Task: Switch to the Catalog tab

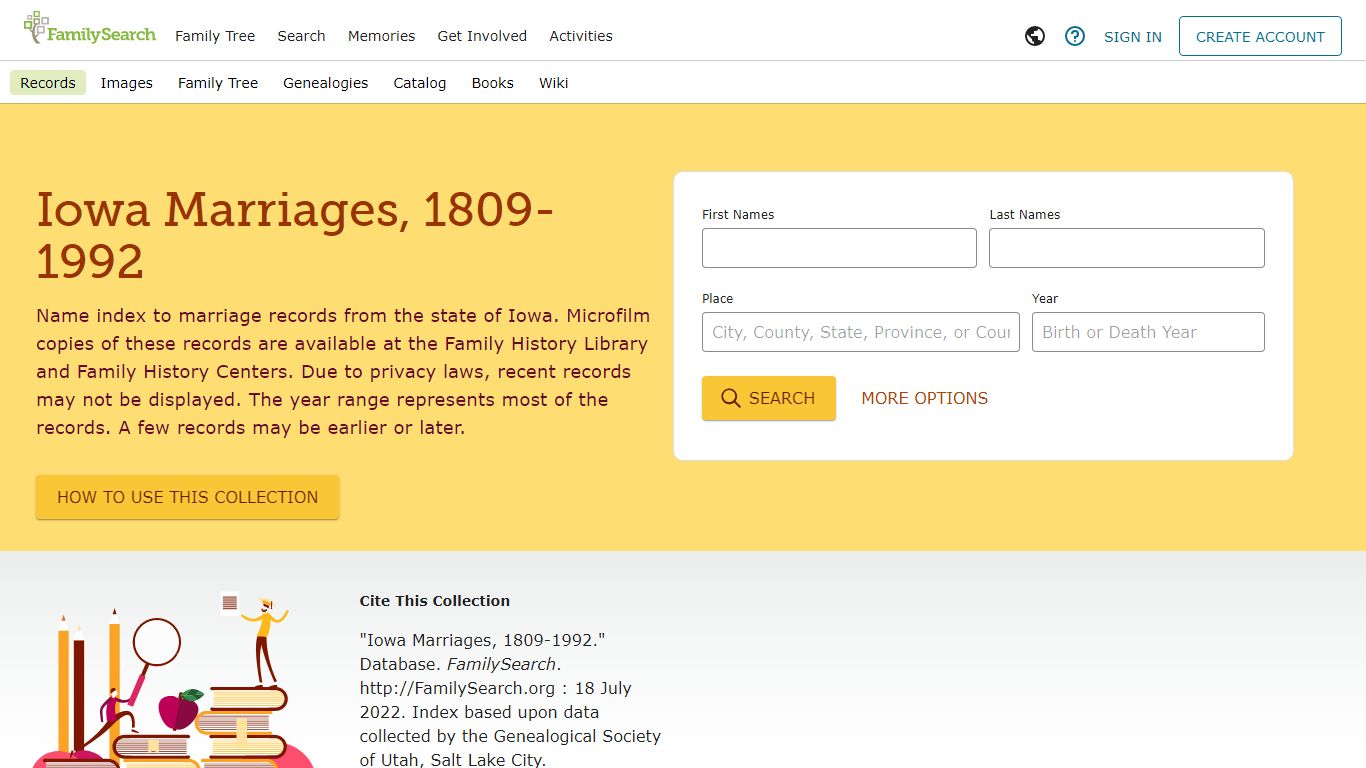Action: click(420, 83)
